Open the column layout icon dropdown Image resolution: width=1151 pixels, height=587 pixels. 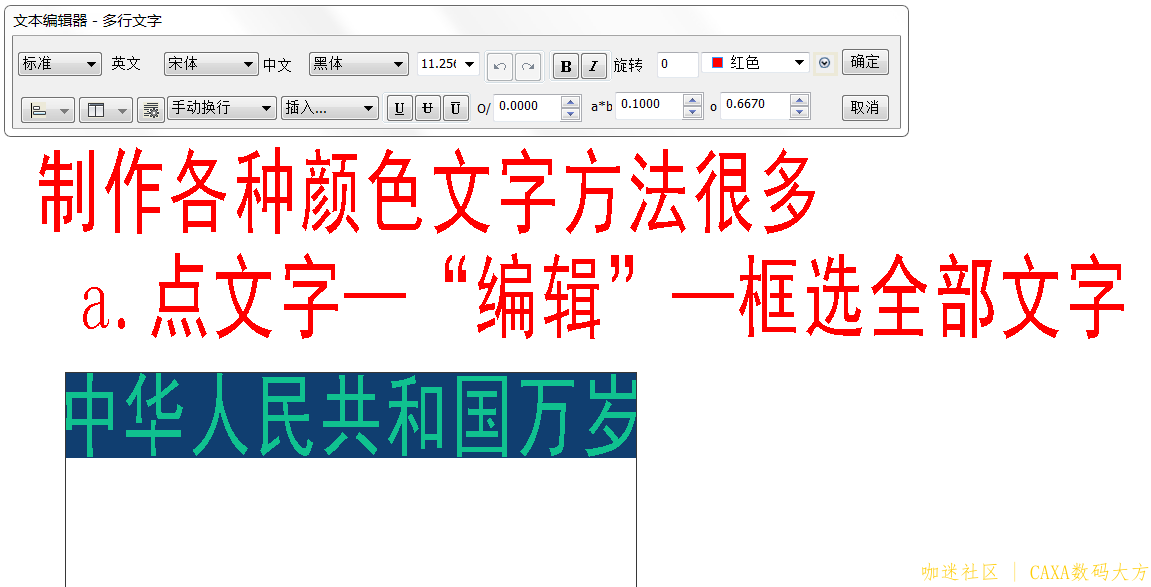(106, 110)
